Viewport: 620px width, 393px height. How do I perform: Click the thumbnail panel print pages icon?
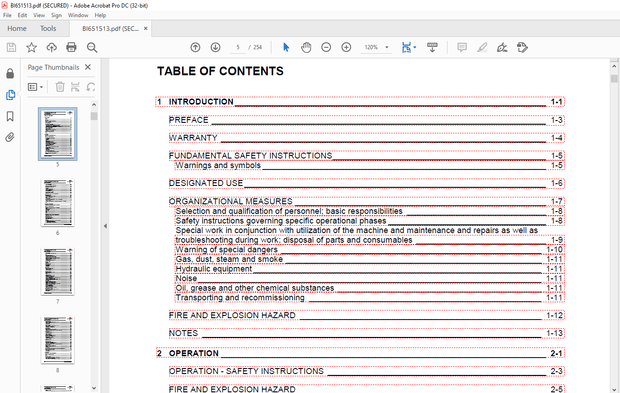coord(75,87)
